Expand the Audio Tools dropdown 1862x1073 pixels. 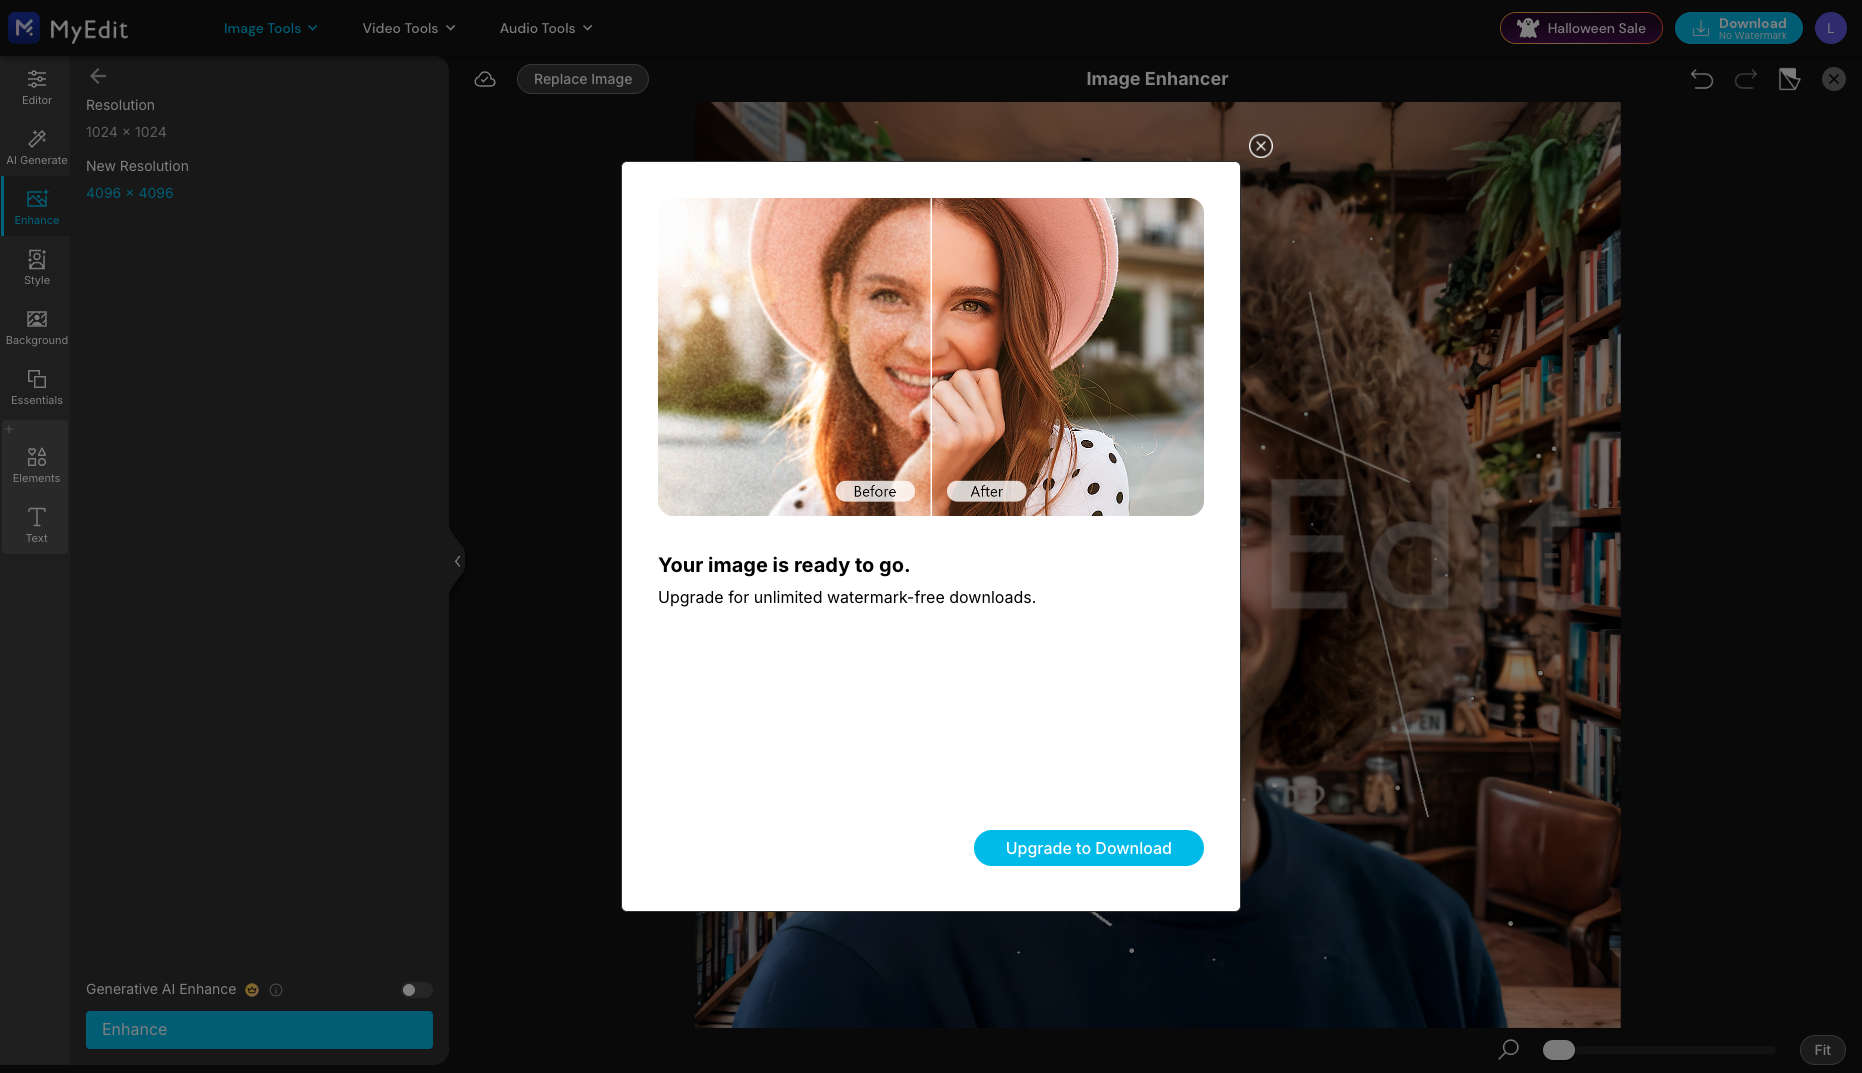tap(546, 28)
